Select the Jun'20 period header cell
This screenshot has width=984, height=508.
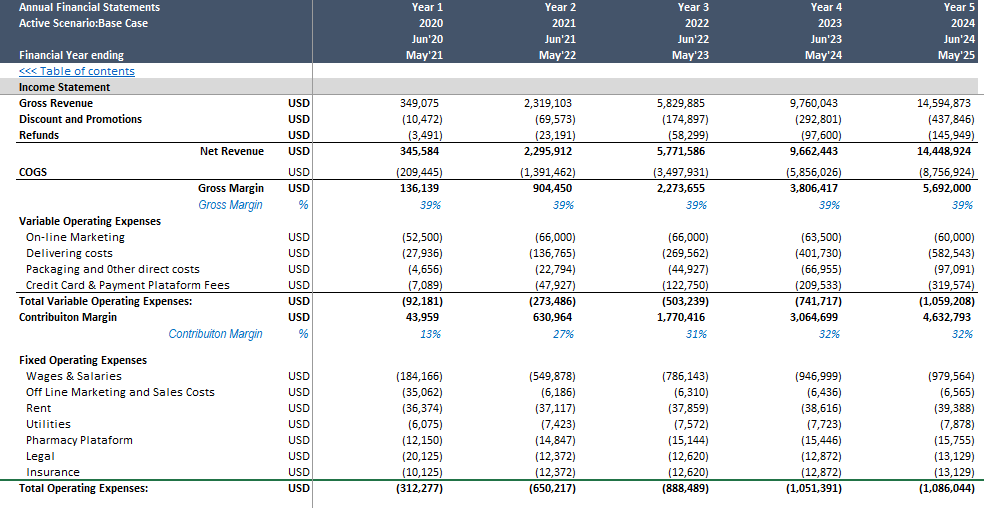[x=425, y=40]
